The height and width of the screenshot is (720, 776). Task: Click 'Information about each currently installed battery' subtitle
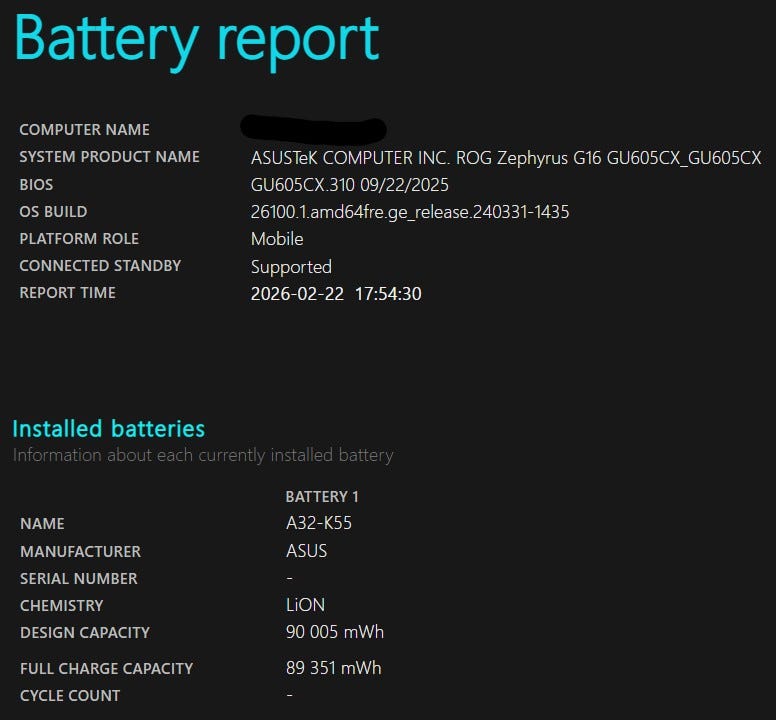[203, 455]
